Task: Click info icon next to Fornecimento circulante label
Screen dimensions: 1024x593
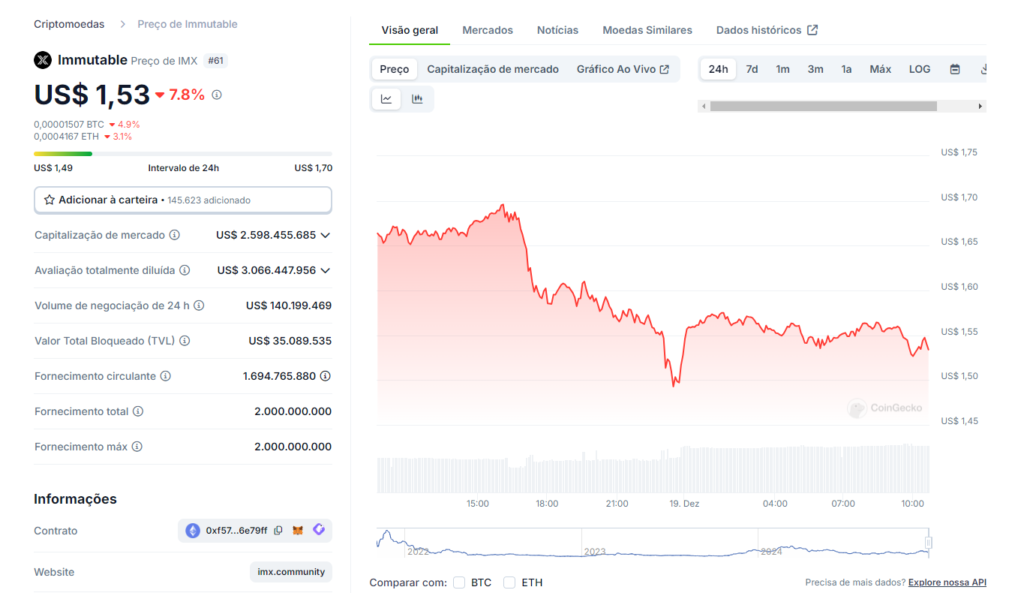Action: 166,376
